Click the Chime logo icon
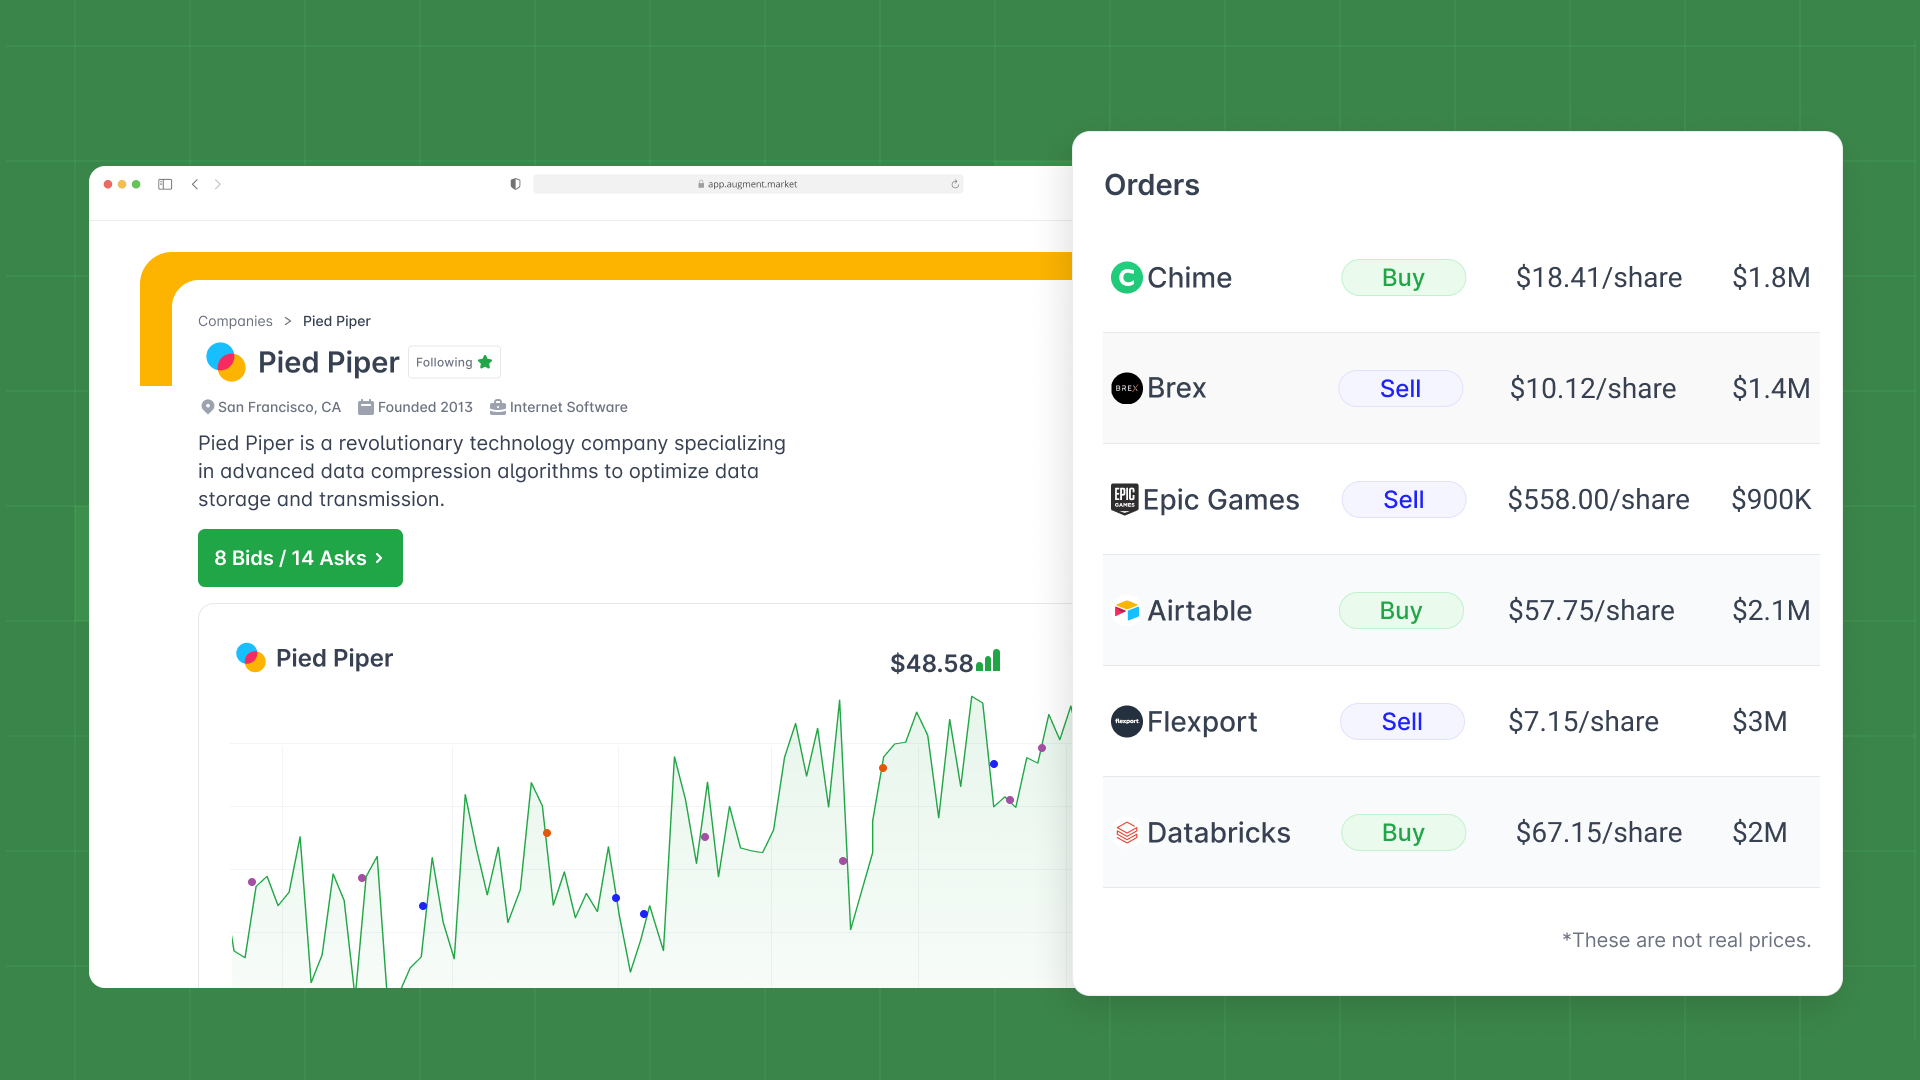Viewport: 1920px width, 1080px height. 1127,278
